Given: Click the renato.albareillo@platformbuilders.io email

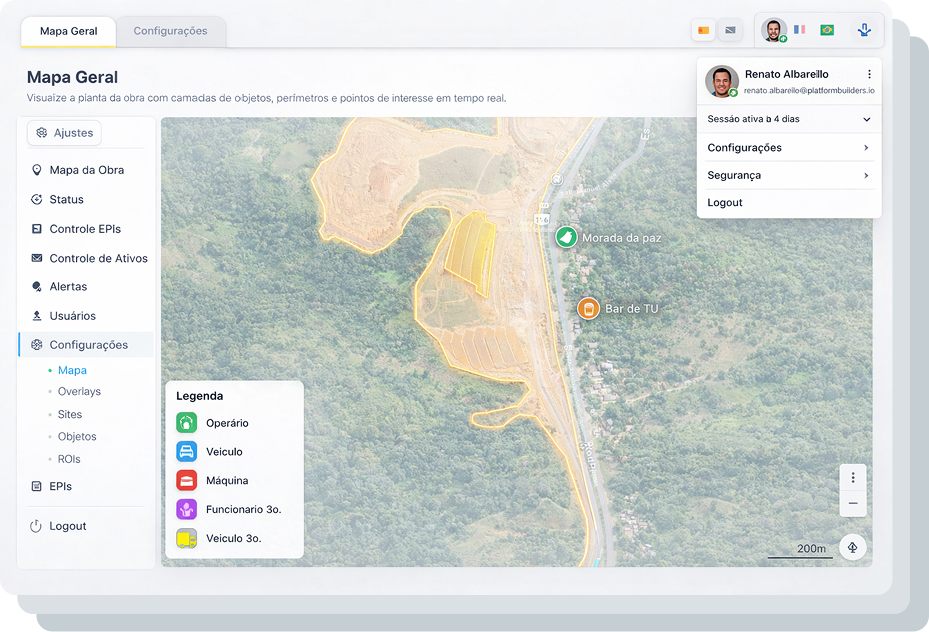Looking at the screenshot, I should [x=809, y=91].
